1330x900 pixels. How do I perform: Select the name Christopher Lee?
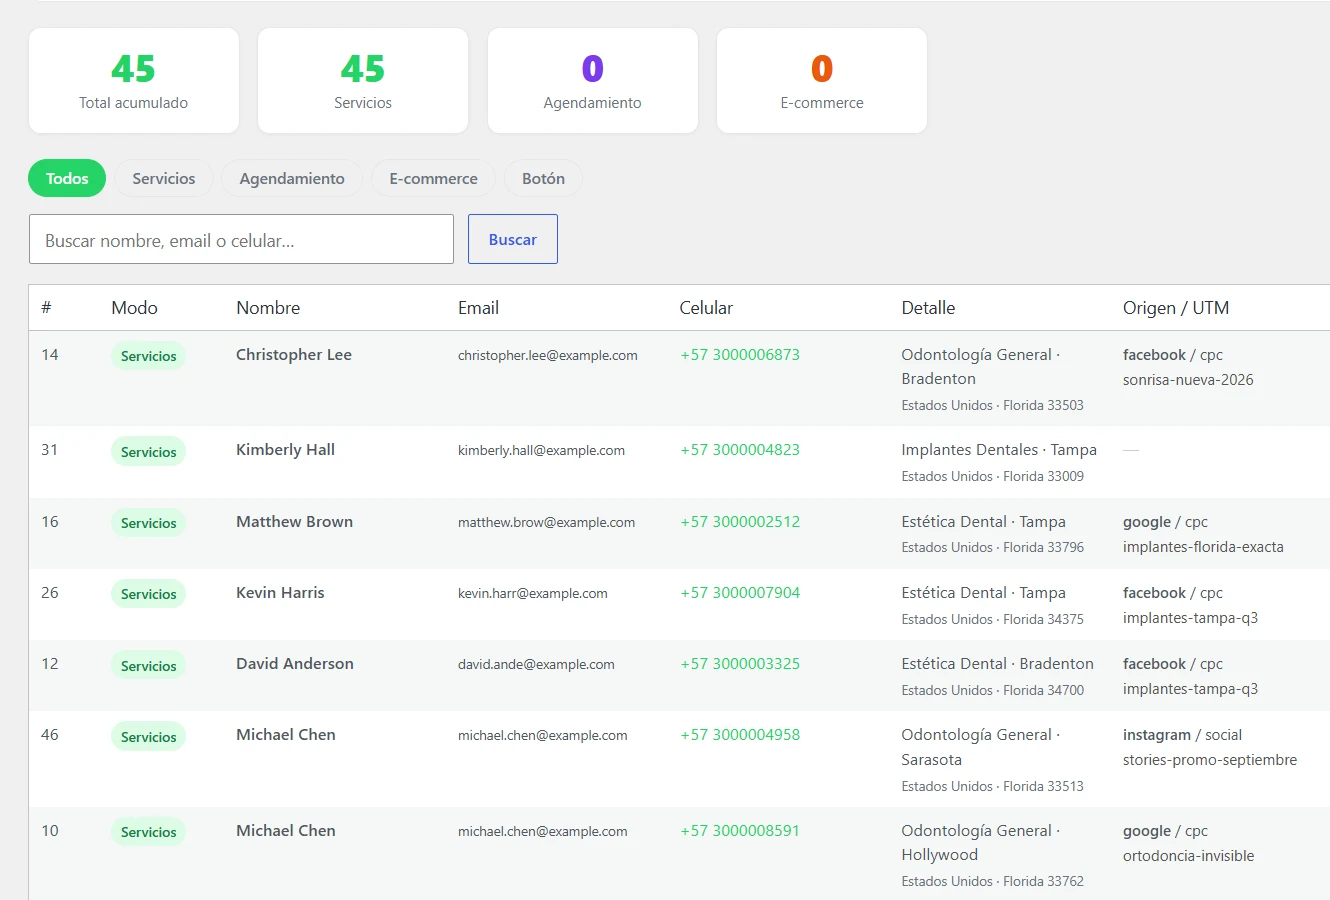point(294,355)
